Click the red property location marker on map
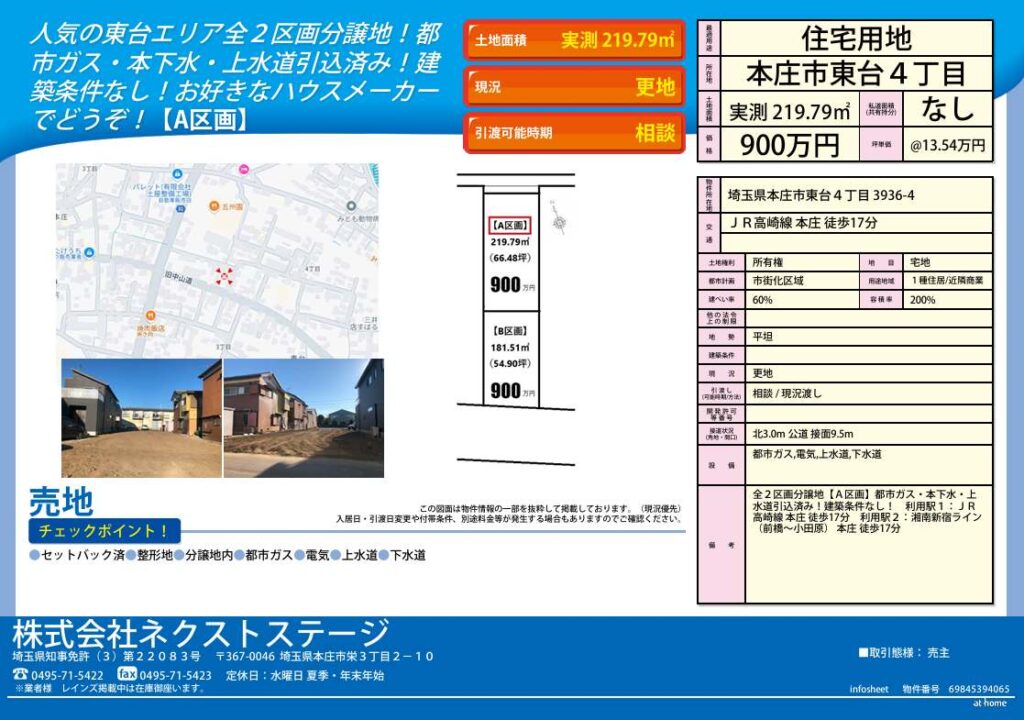Screen dimensions: 1024x720 point(224,276)
